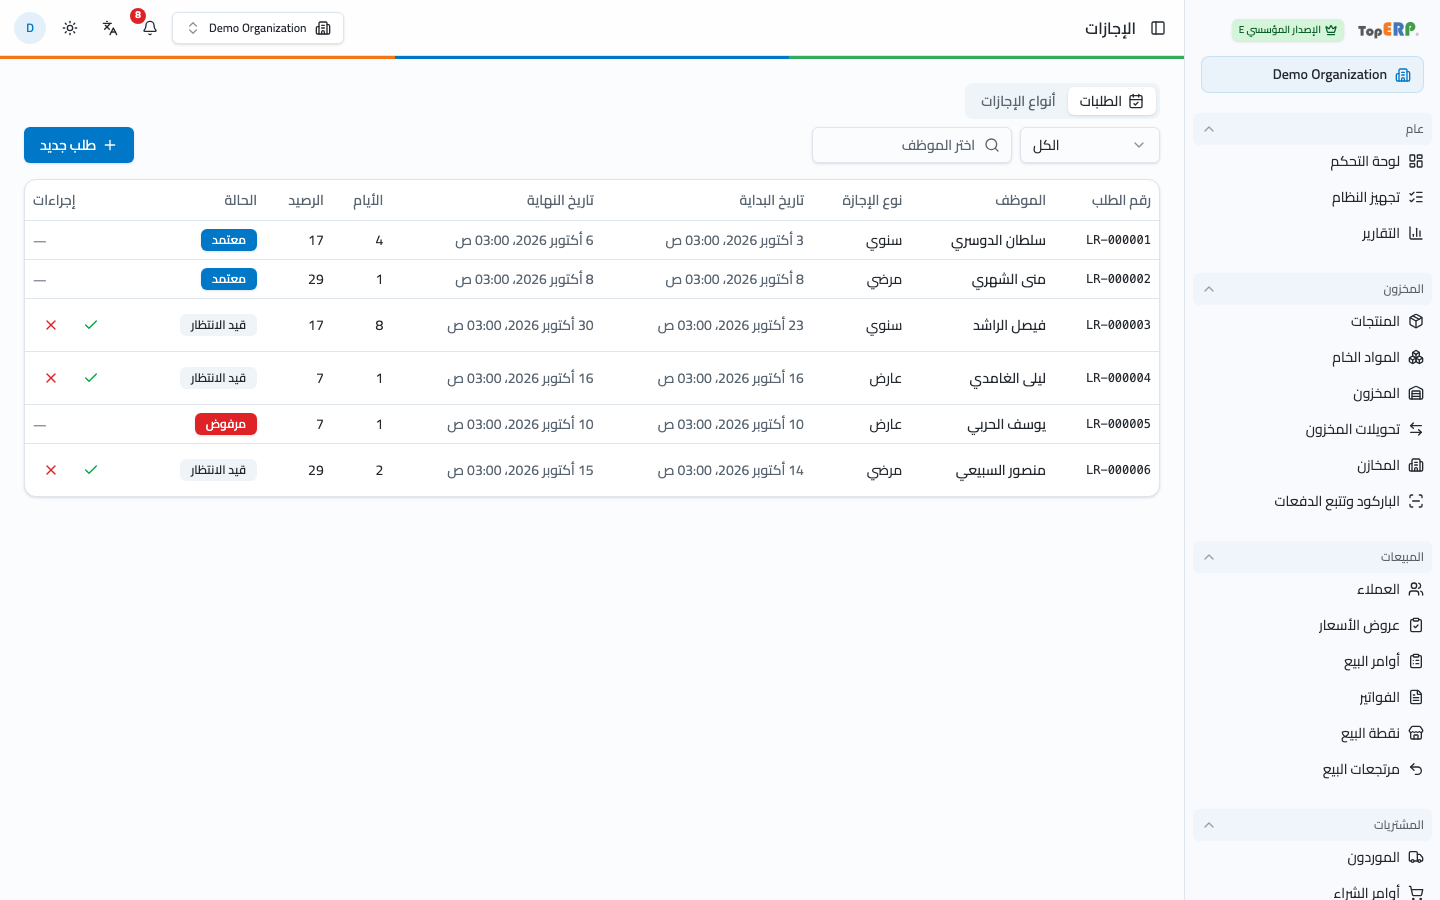Open المواد الخام raw materials
This screenshot has height=900, width=1440.
pyautogui.click(x=1312, y=357)
